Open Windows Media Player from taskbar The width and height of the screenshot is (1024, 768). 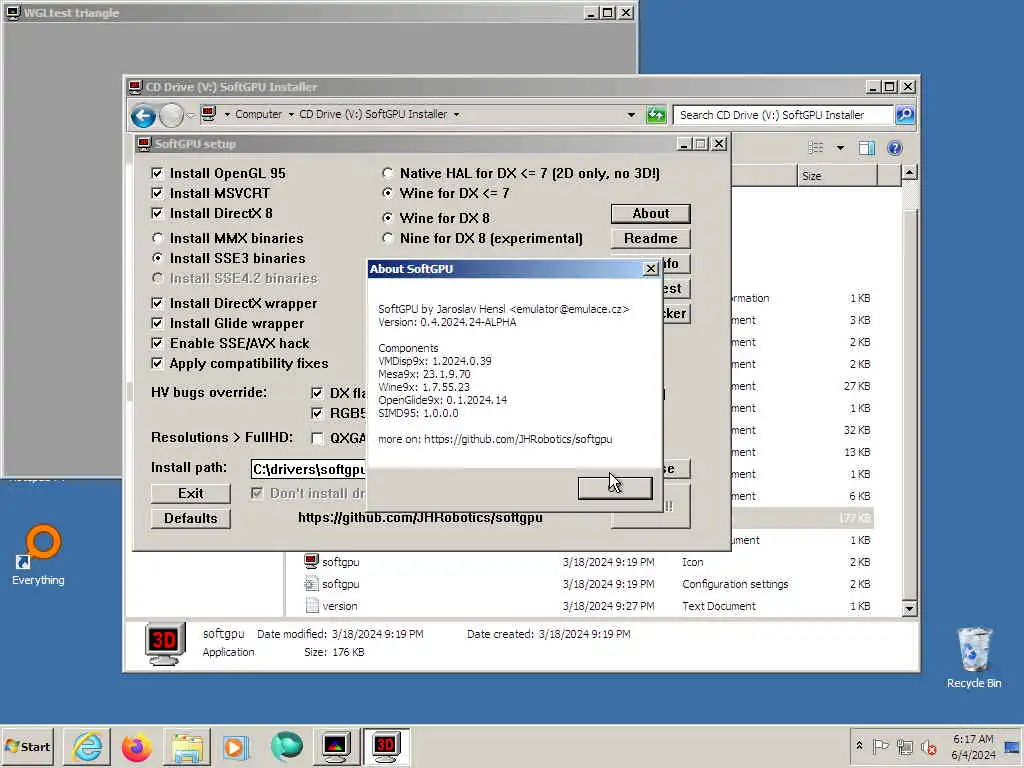pyautogui.click(x=236, y=746)
